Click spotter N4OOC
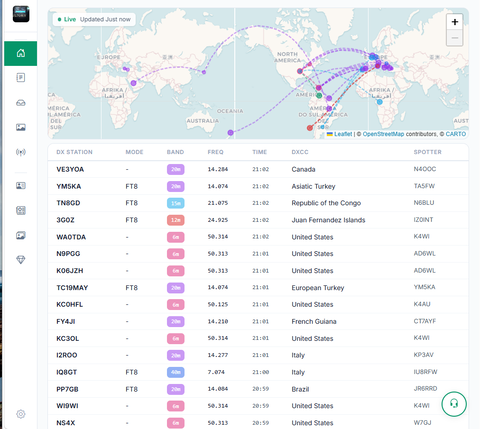480x429 pixels. pyautogui.click(x=425, y=169)
